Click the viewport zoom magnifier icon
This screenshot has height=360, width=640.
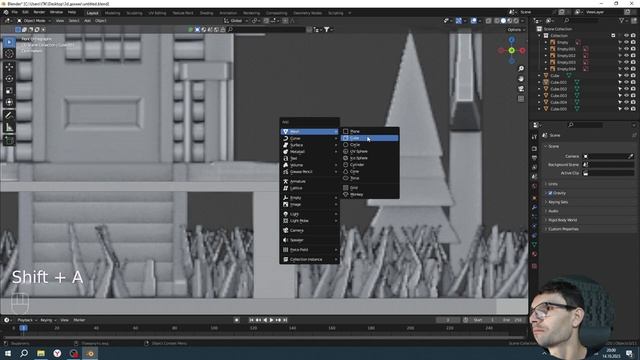pyautogui.click(x=521, y=69)
